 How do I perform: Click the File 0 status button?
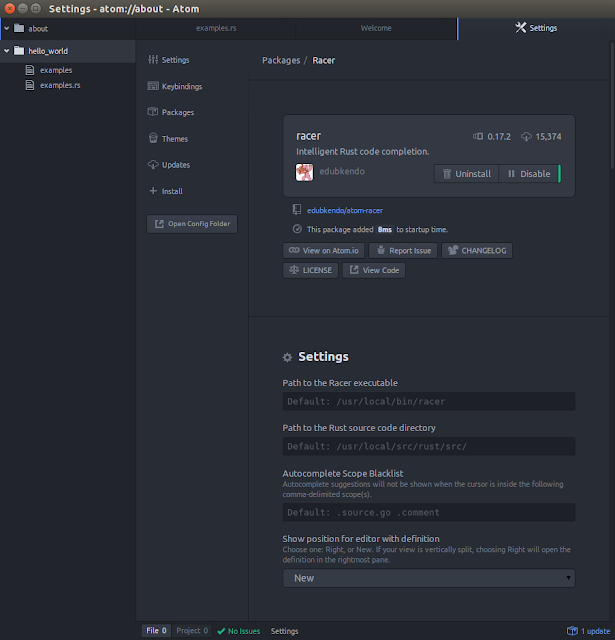(156, 631)
